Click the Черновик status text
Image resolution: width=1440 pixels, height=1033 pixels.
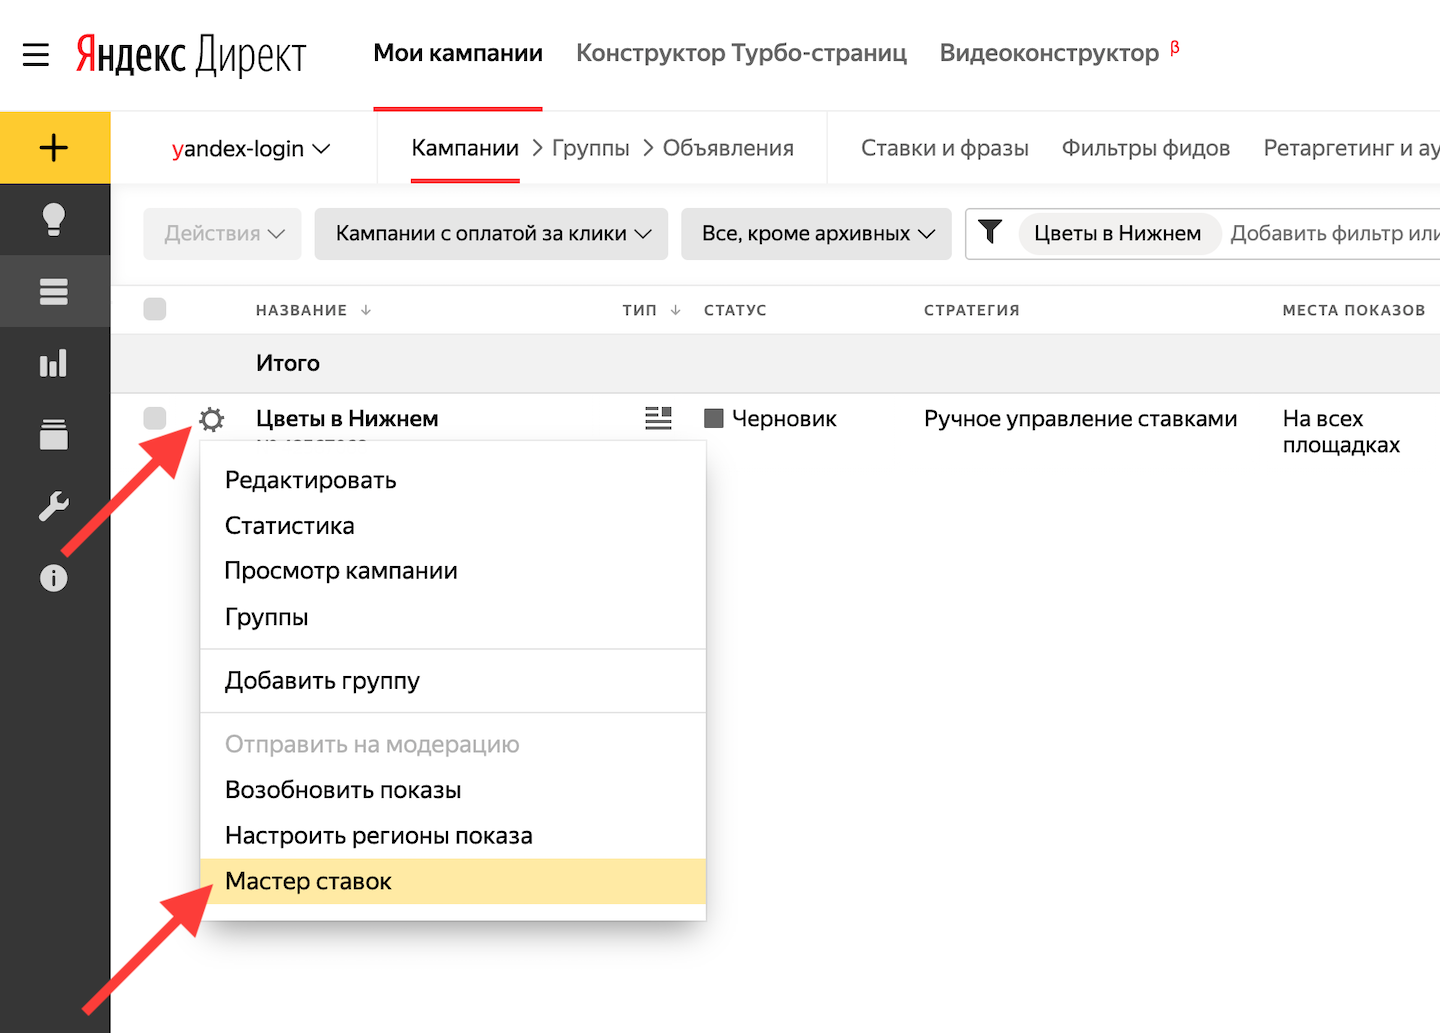pos(784,418)
